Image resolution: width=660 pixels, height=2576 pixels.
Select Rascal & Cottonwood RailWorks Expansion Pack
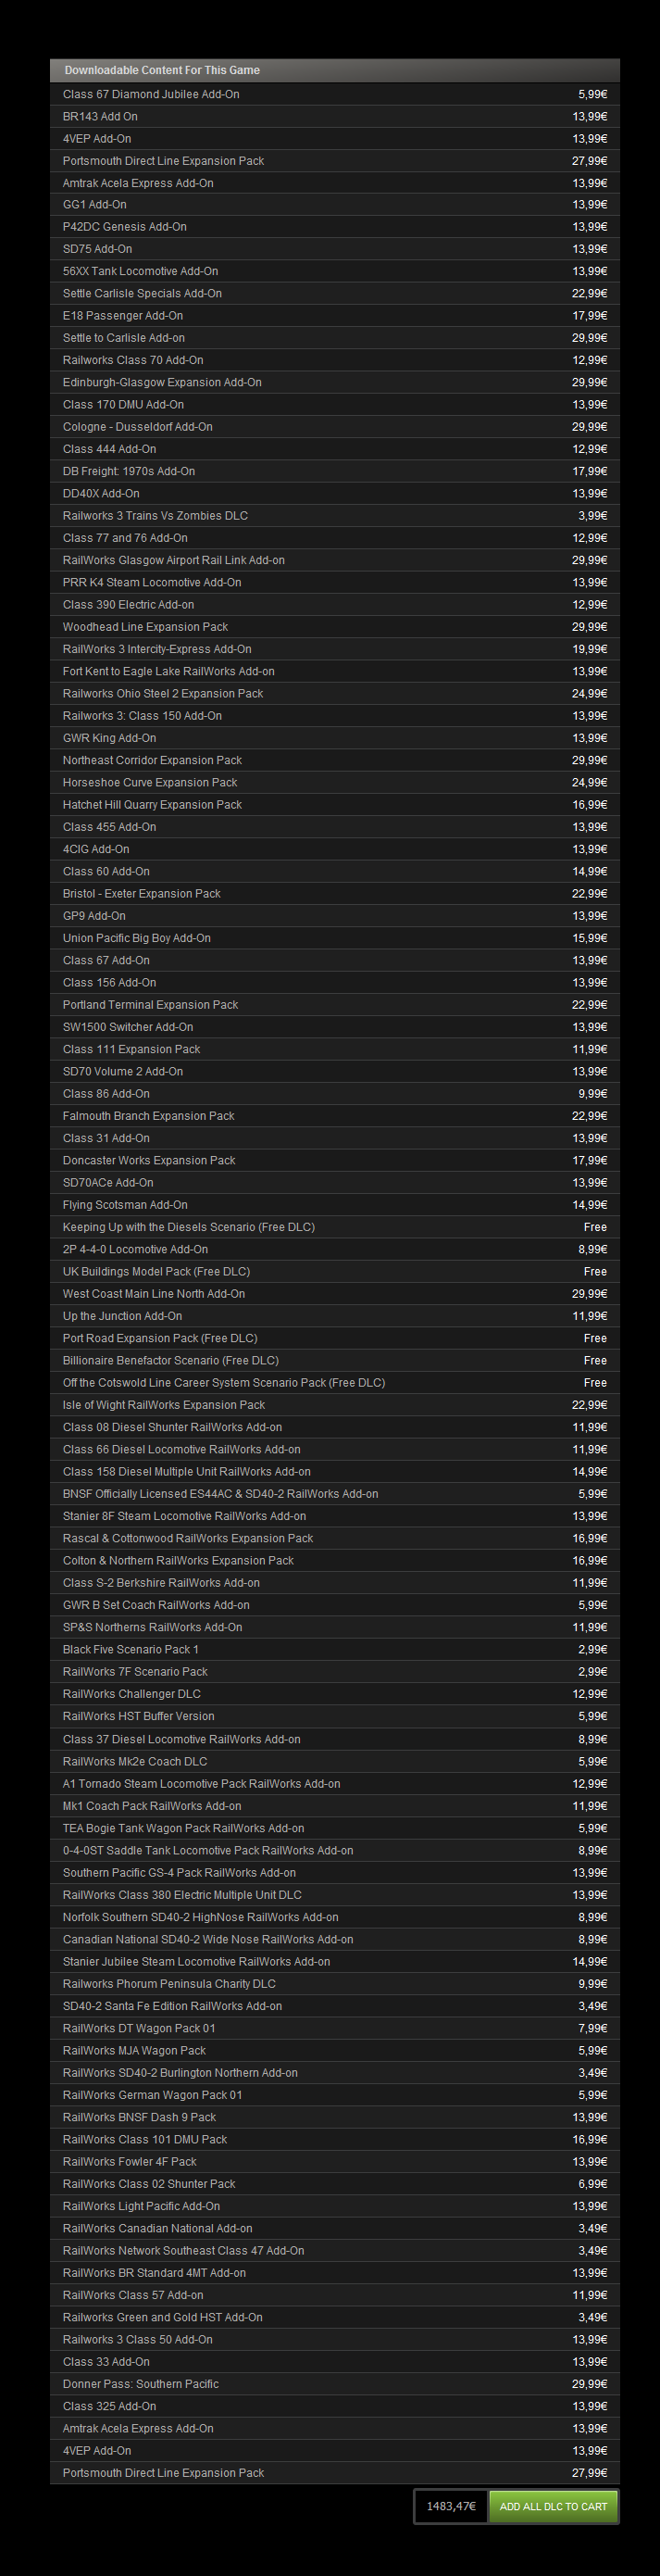pos(335,1538)
